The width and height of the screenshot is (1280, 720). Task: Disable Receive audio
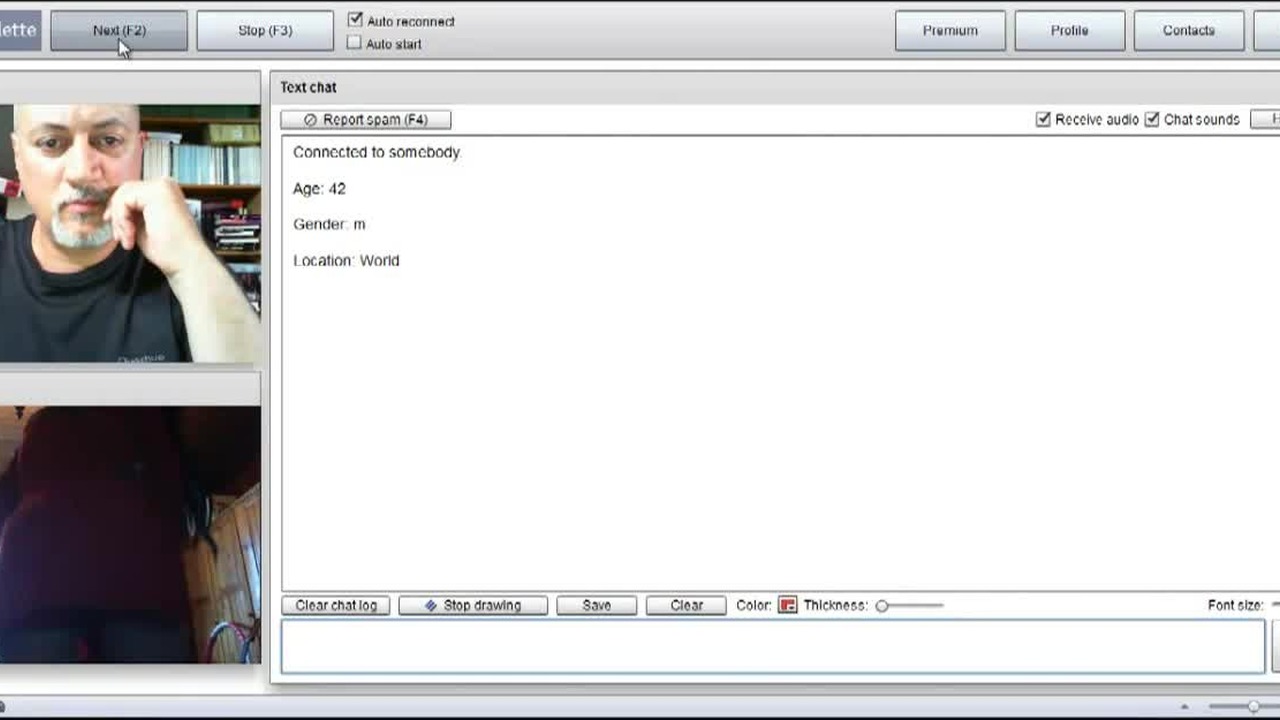(1044, 120)
